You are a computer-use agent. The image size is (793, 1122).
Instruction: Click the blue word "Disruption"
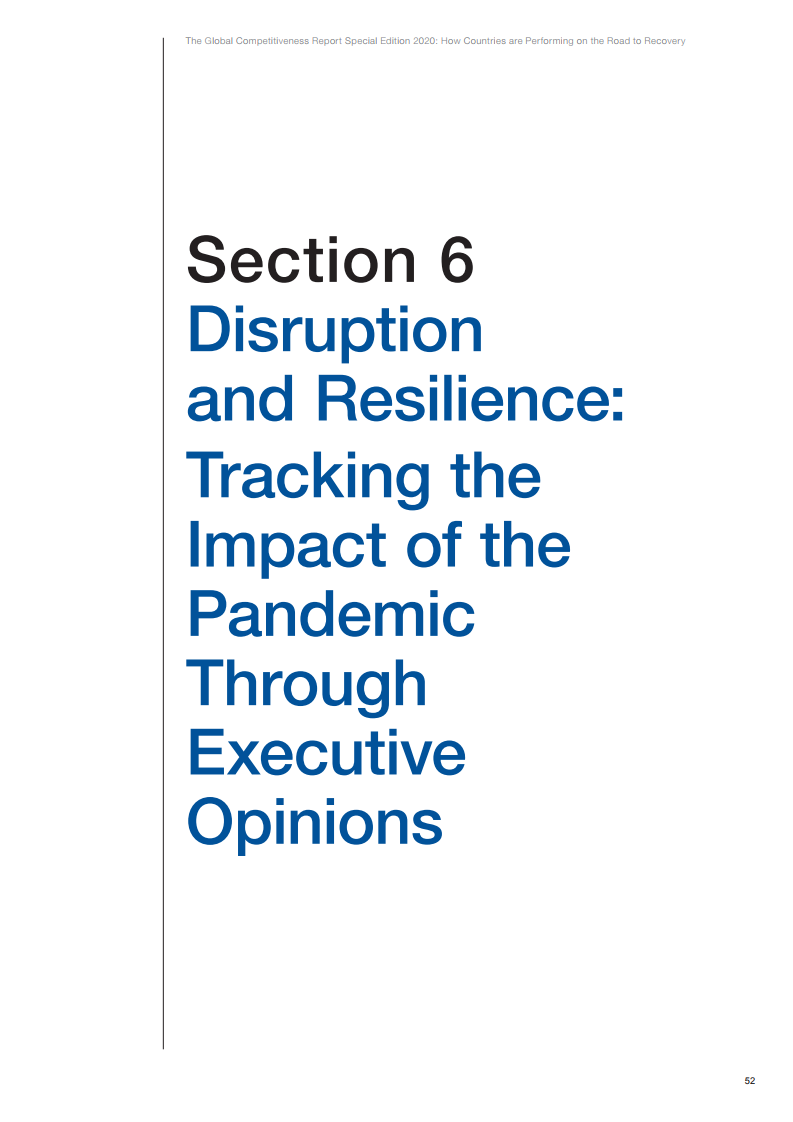[x=335, y=333]
